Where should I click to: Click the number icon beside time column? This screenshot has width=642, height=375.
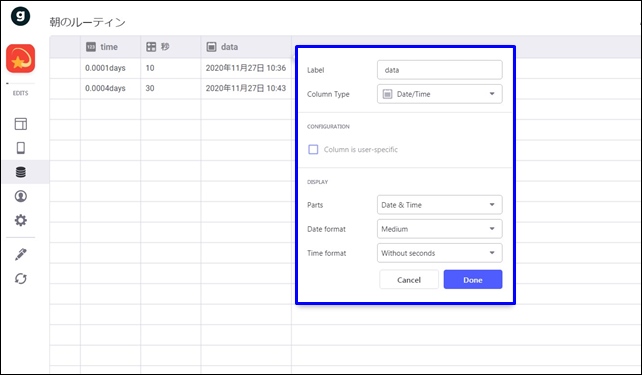[x=91, y=47]
